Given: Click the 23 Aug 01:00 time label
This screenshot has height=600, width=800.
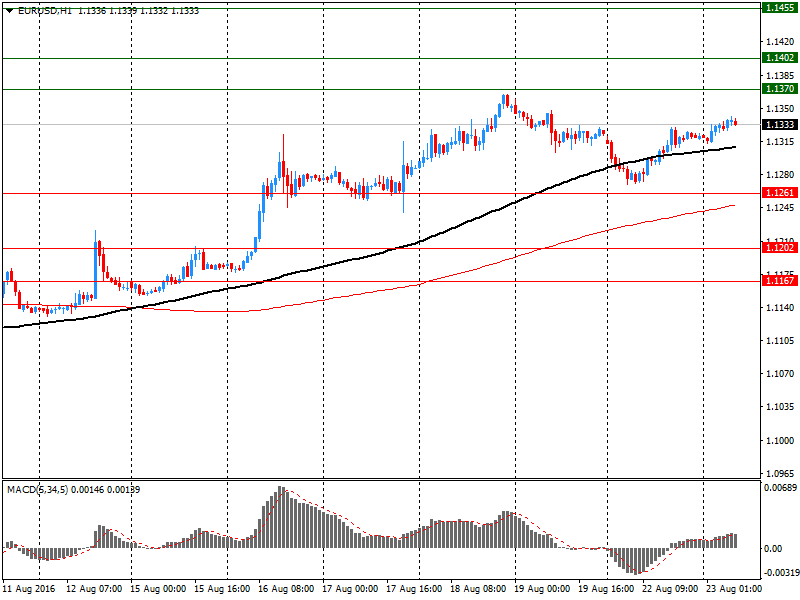Looking at the screenshot, I should (x=734, y=589).
